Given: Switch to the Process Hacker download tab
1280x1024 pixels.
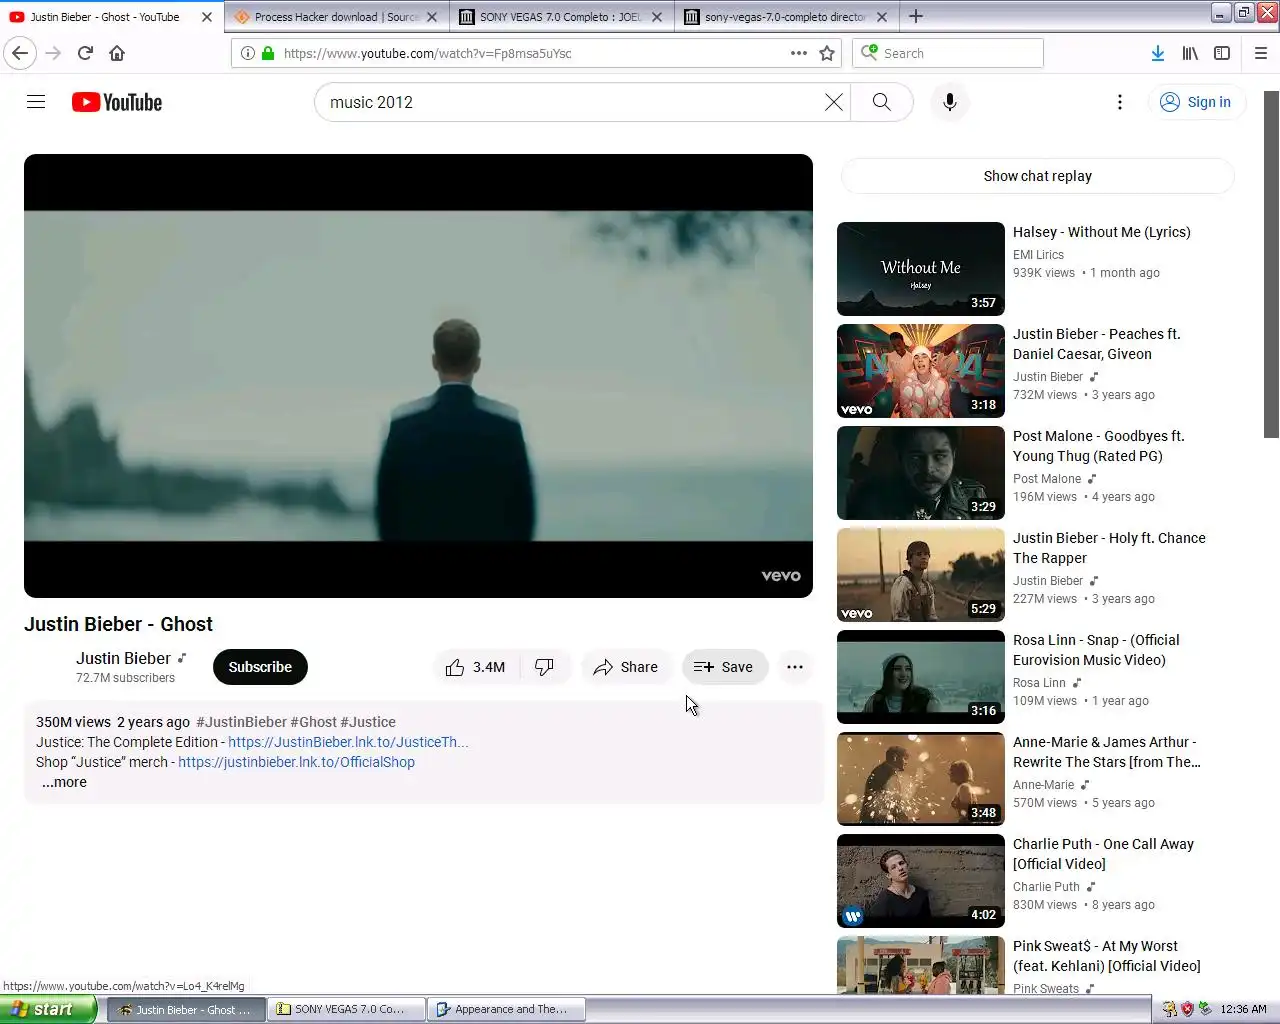Looking at the screenshot, I should pyautogui.click(x=335, y=17).
